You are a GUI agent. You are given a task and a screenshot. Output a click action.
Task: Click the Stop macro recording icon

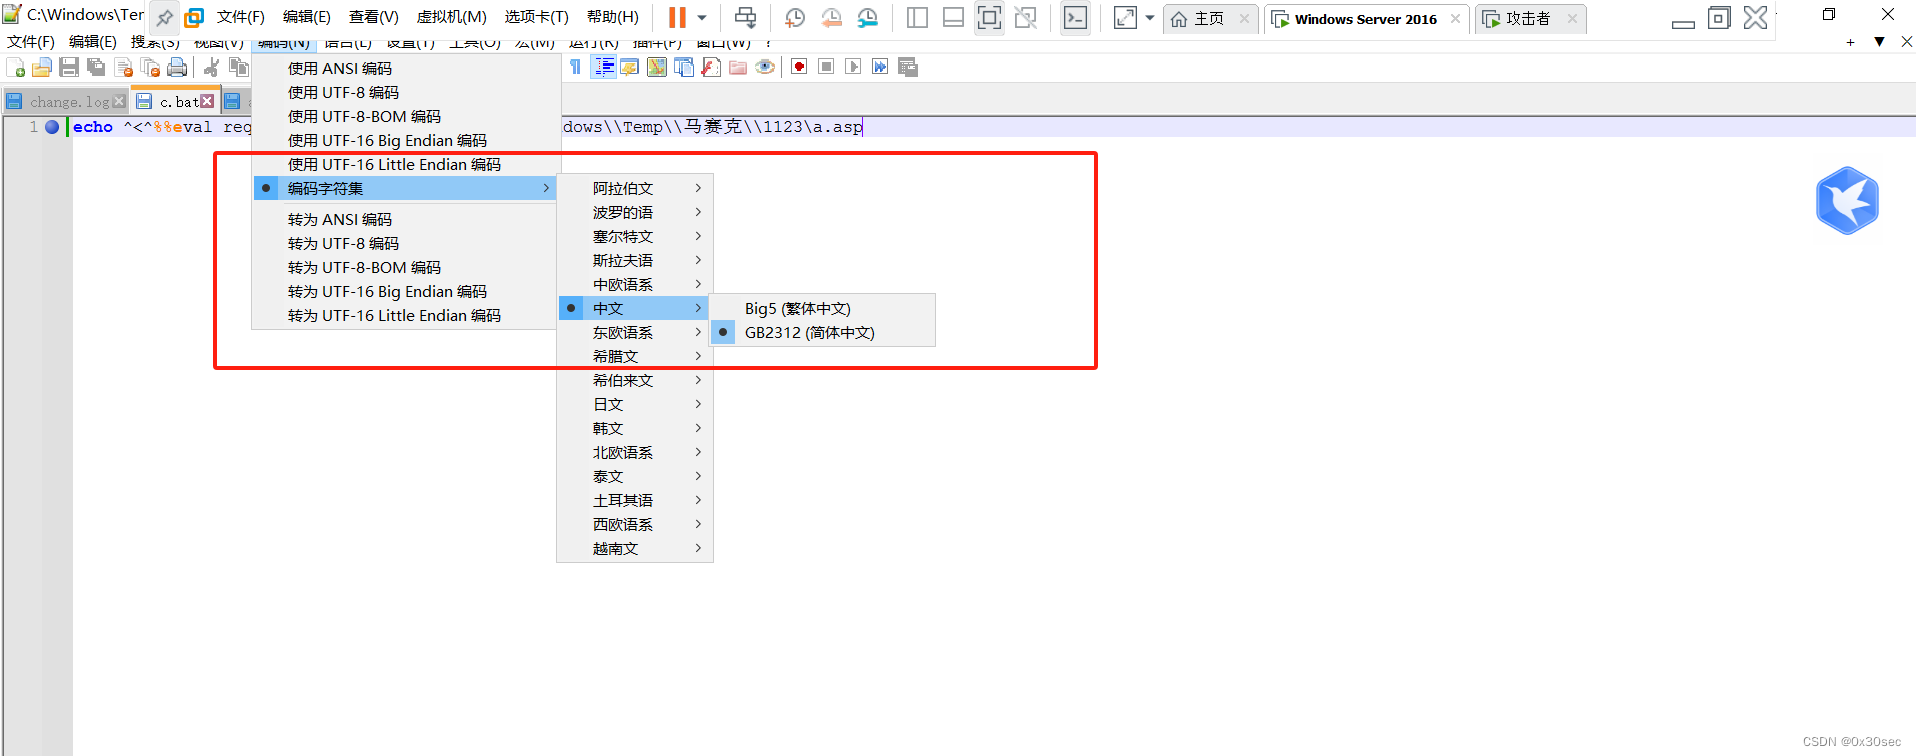point(826,67)
